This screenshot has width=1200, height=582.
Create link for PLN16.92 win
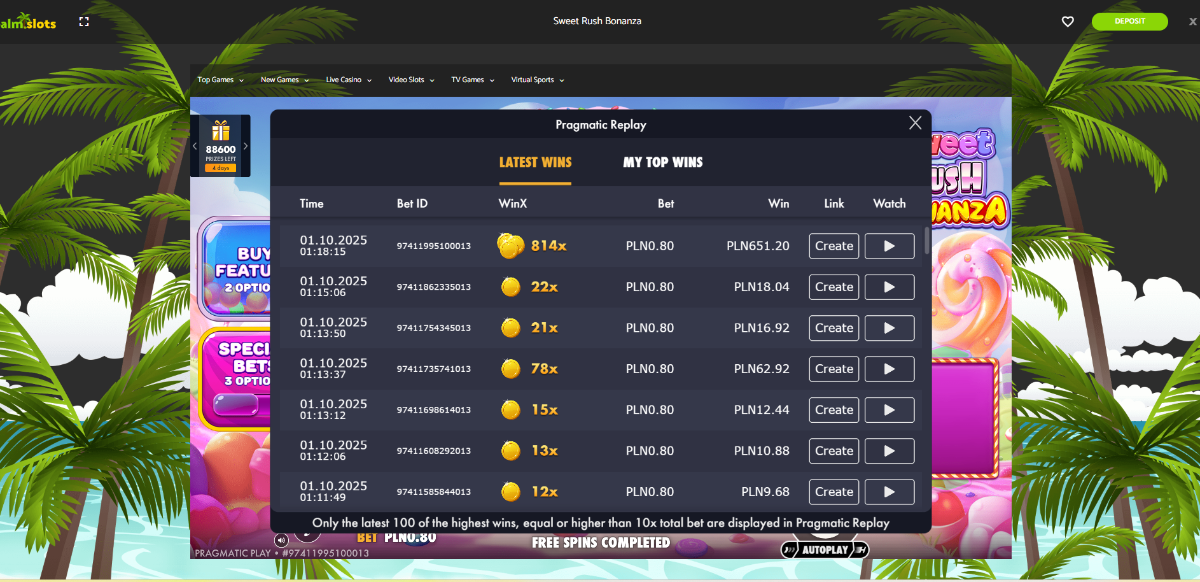click(x=833, y=328)
